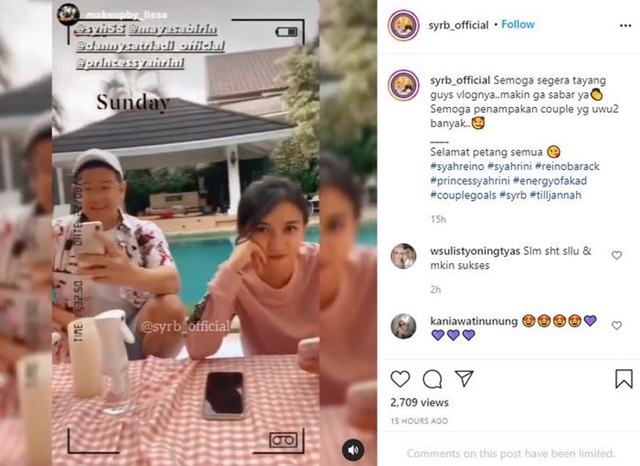Viewport: 640px width, 466px height.
Task: Open the kaniawatinunung commenter avatar
Action: 403,326
